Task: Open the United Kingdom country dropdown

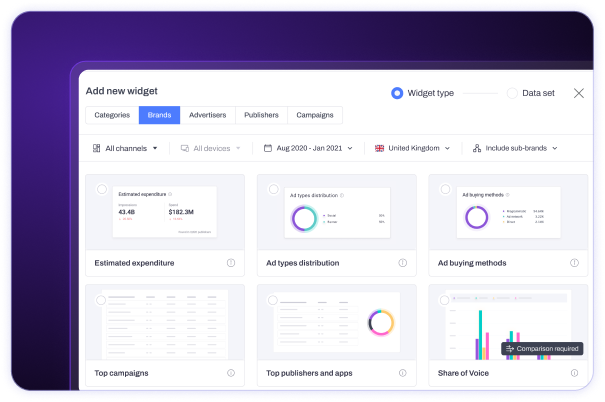Action: 412,148
